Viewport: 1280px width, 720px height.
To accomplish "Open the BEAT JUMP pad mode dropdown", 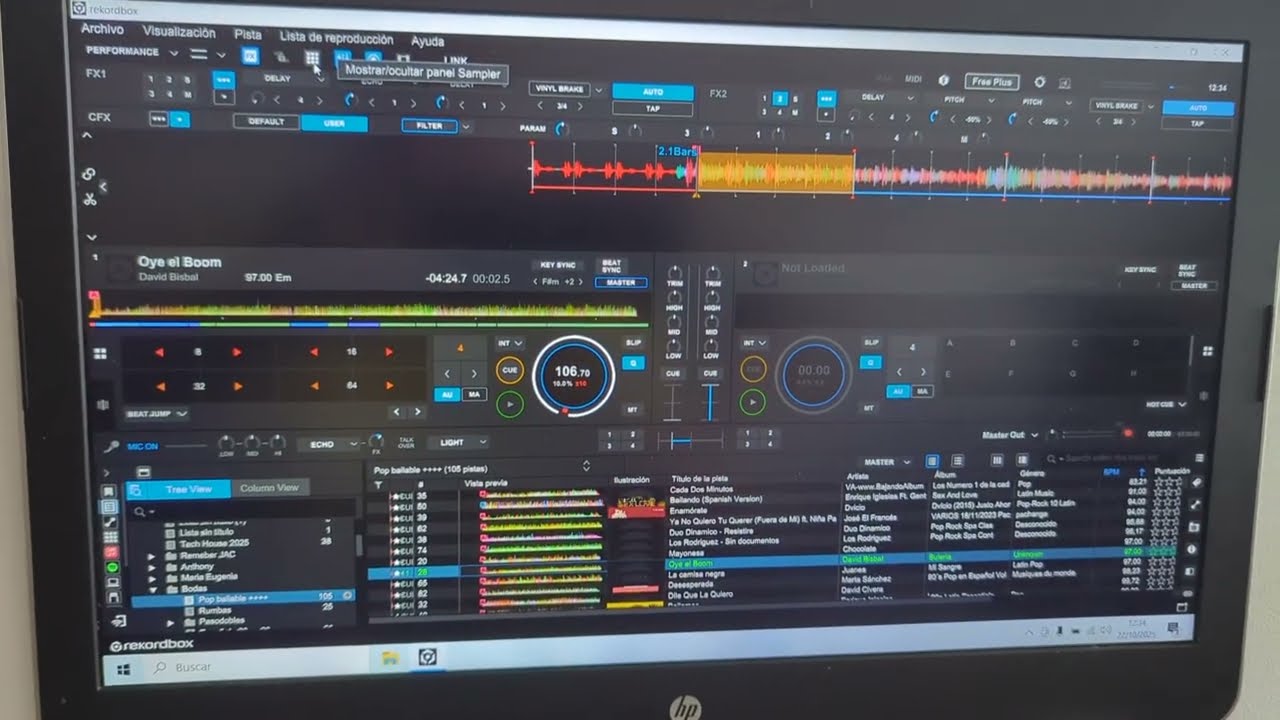I will click(158, 413).
